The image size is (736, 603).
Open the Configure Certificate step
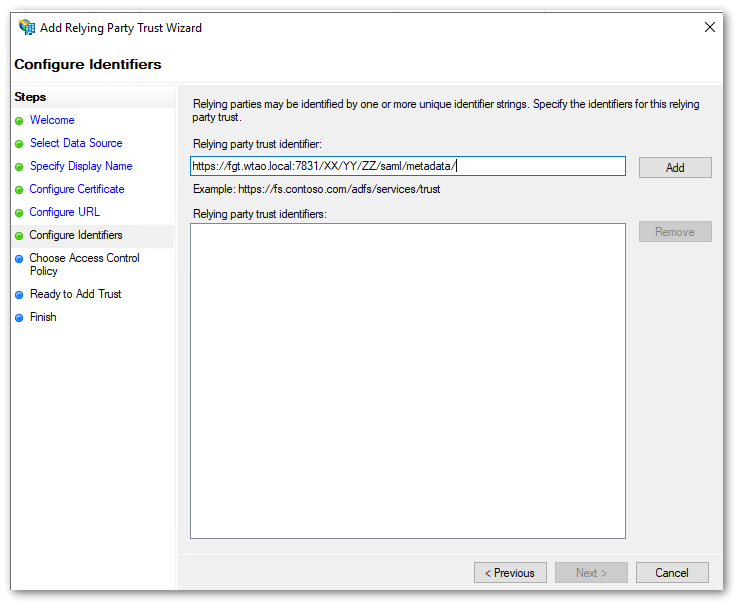[77, 189]
